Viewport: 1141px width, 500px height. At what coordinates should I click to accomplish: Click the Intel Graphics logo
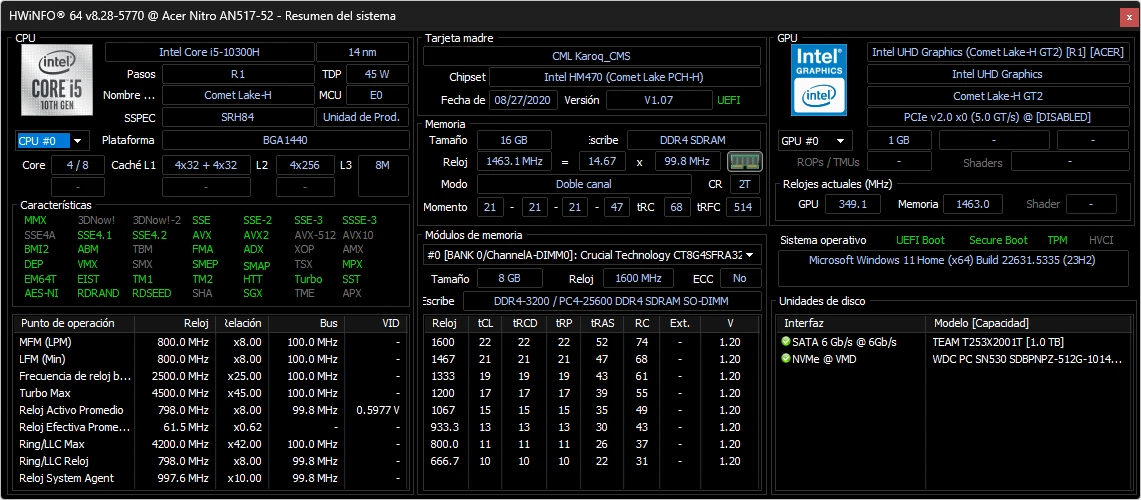coord(820,79)
